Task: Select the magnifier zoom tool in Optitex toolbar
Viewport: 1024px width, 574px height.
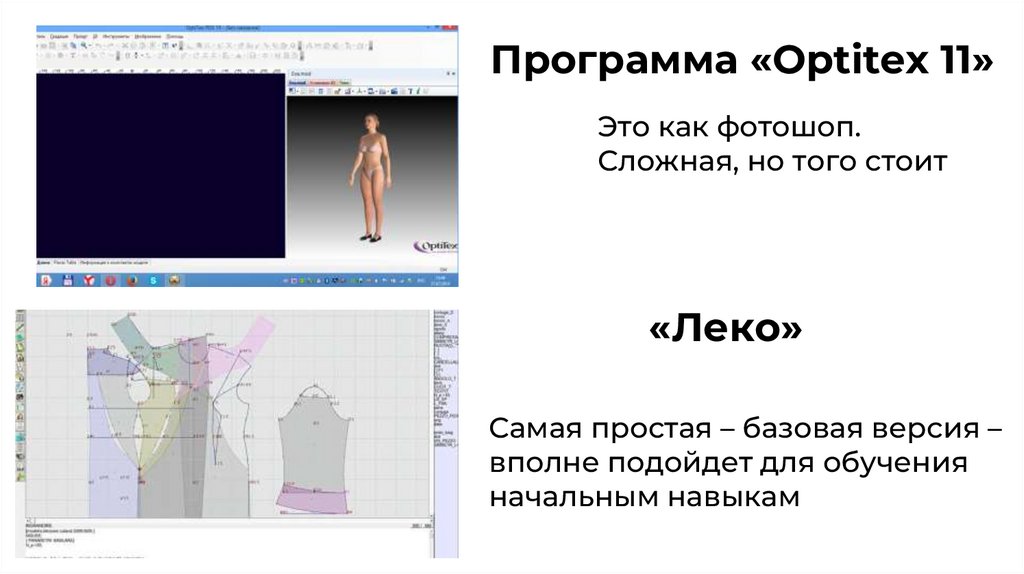Action: pyautogui.click(x=84, y=46)
